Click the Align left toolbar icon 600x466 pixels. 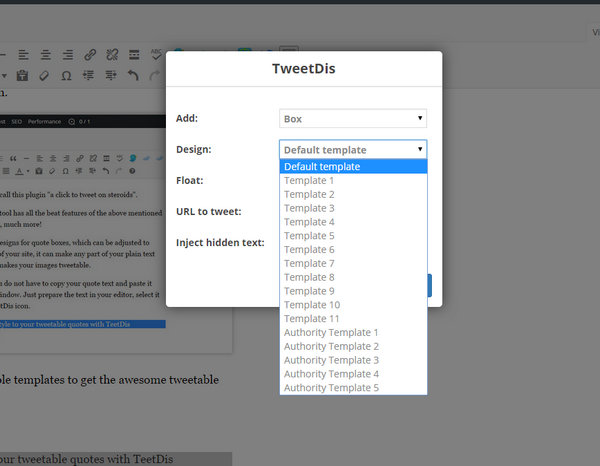(x=23, y=55)
